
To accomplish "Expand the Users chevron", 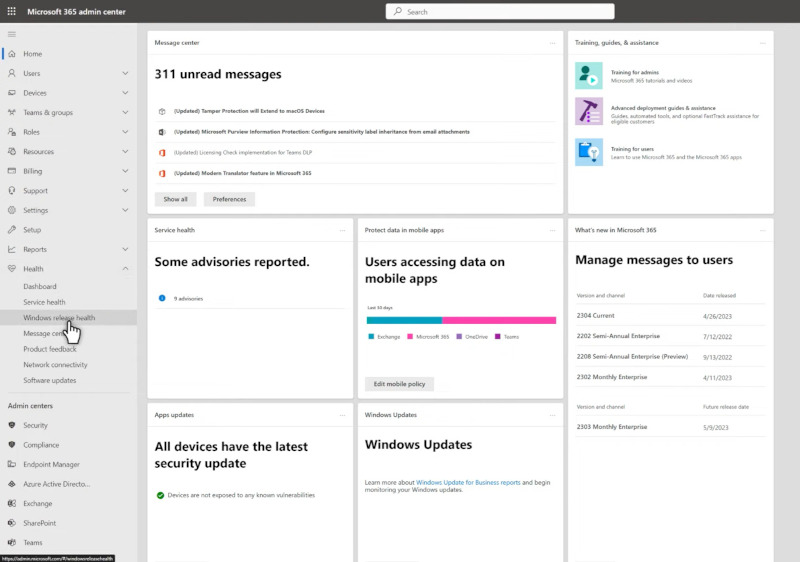I will (x=125, y=73).
